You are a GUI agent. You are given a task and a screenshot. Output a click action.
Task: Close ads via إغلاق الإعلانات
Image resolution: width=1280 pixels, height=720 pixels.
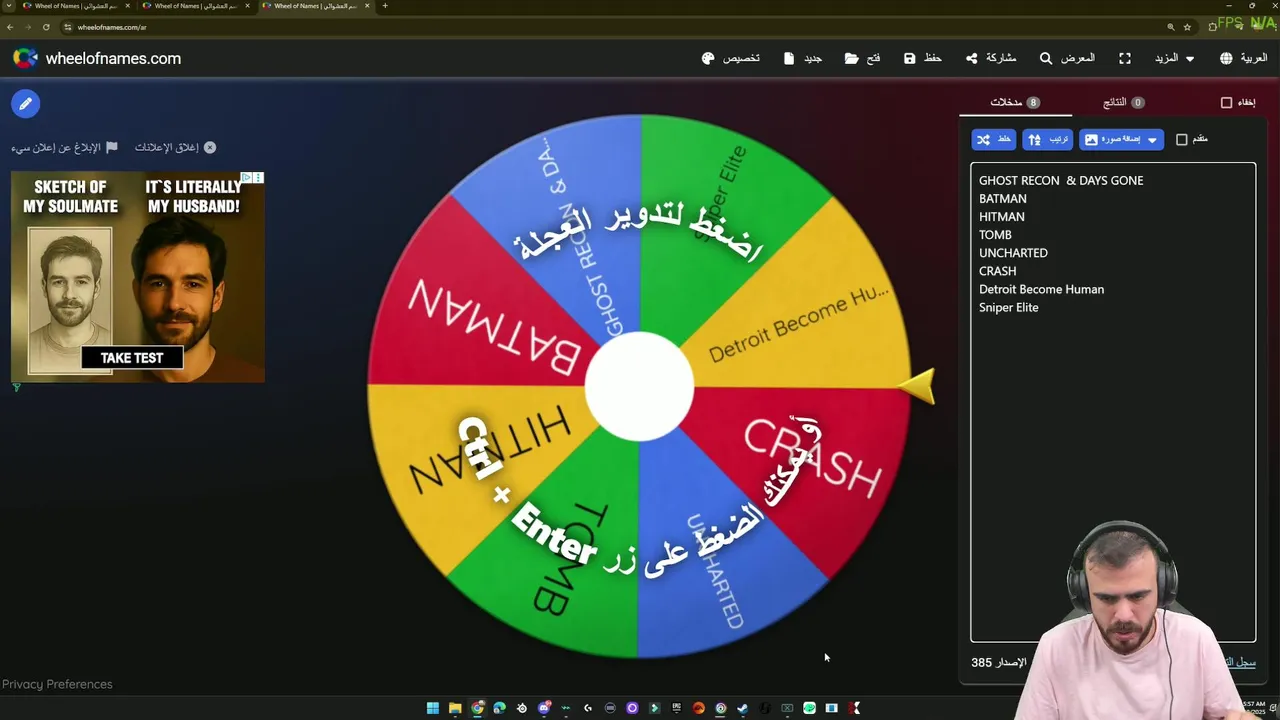(x=175, y=147)
